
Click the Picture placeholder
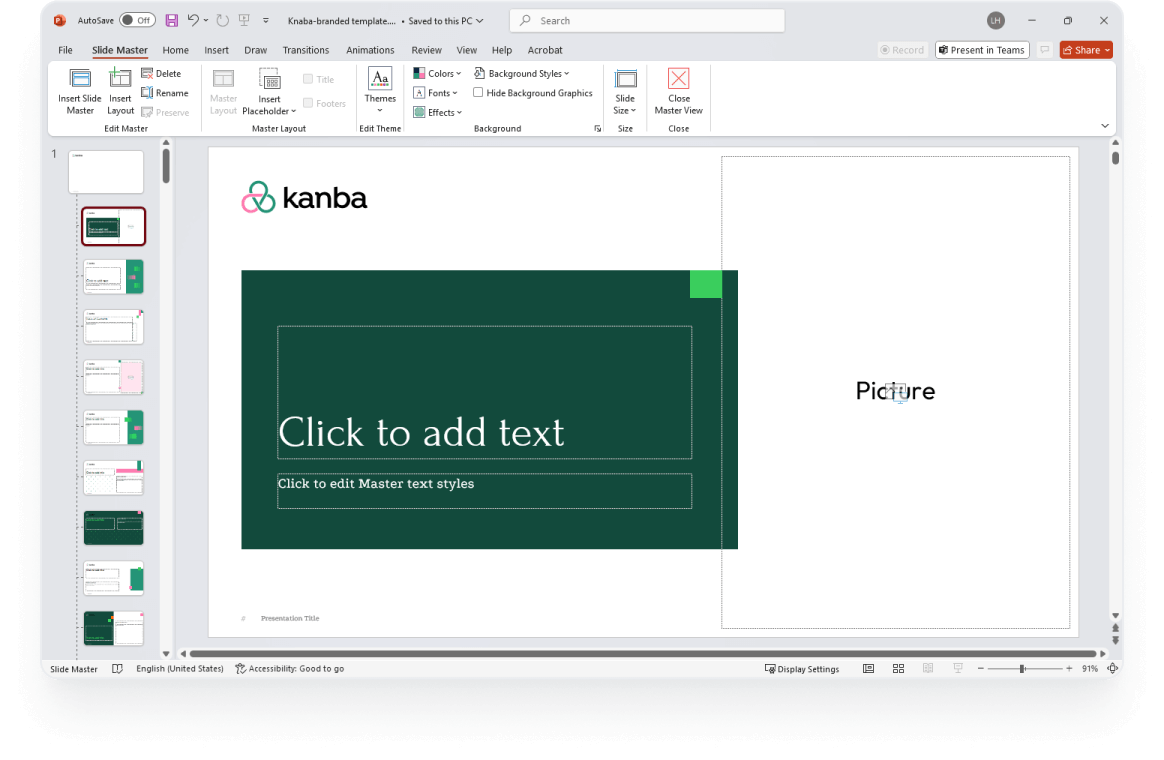coord(895,391)
